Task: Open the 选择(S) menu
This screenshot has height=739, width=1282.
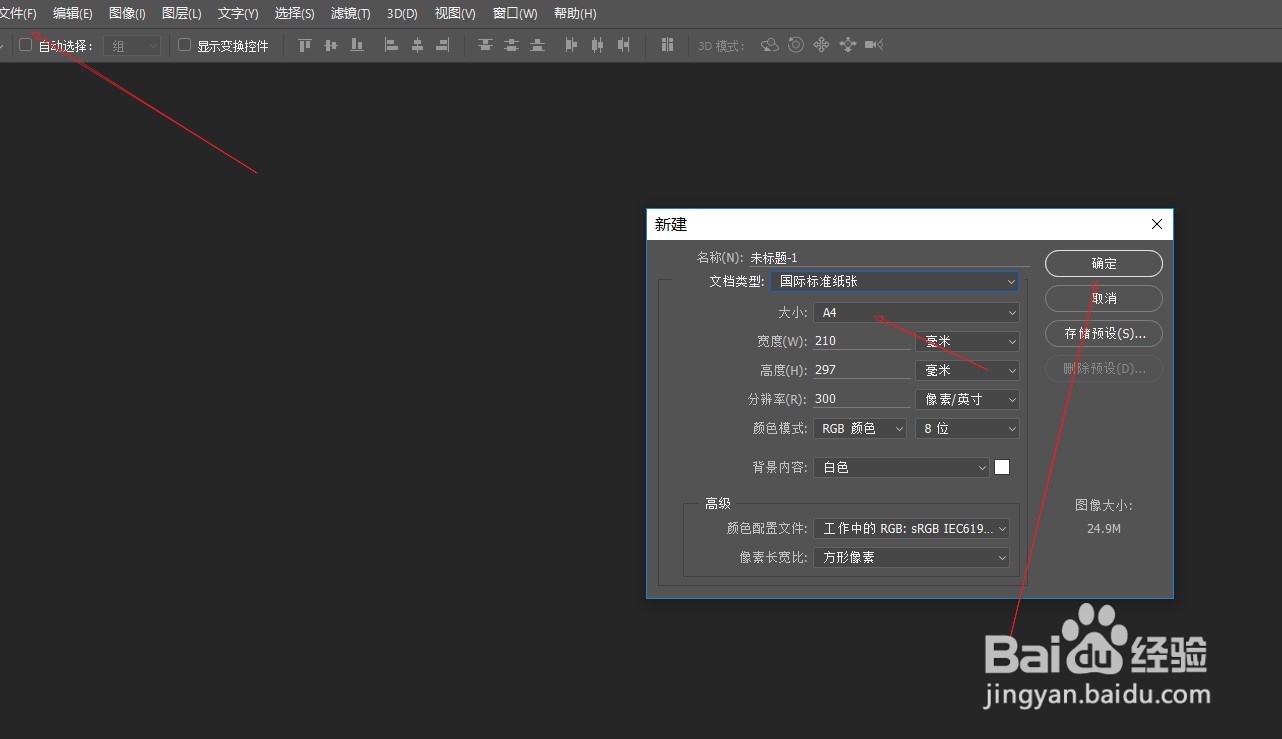Action: [294, 13]
